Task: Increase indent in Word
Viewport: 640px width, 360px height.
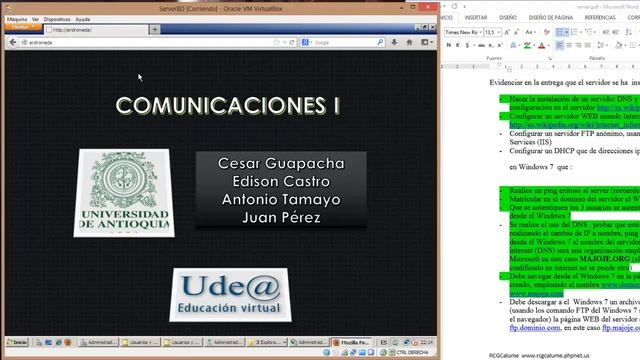Action: [x=616, y=32]
